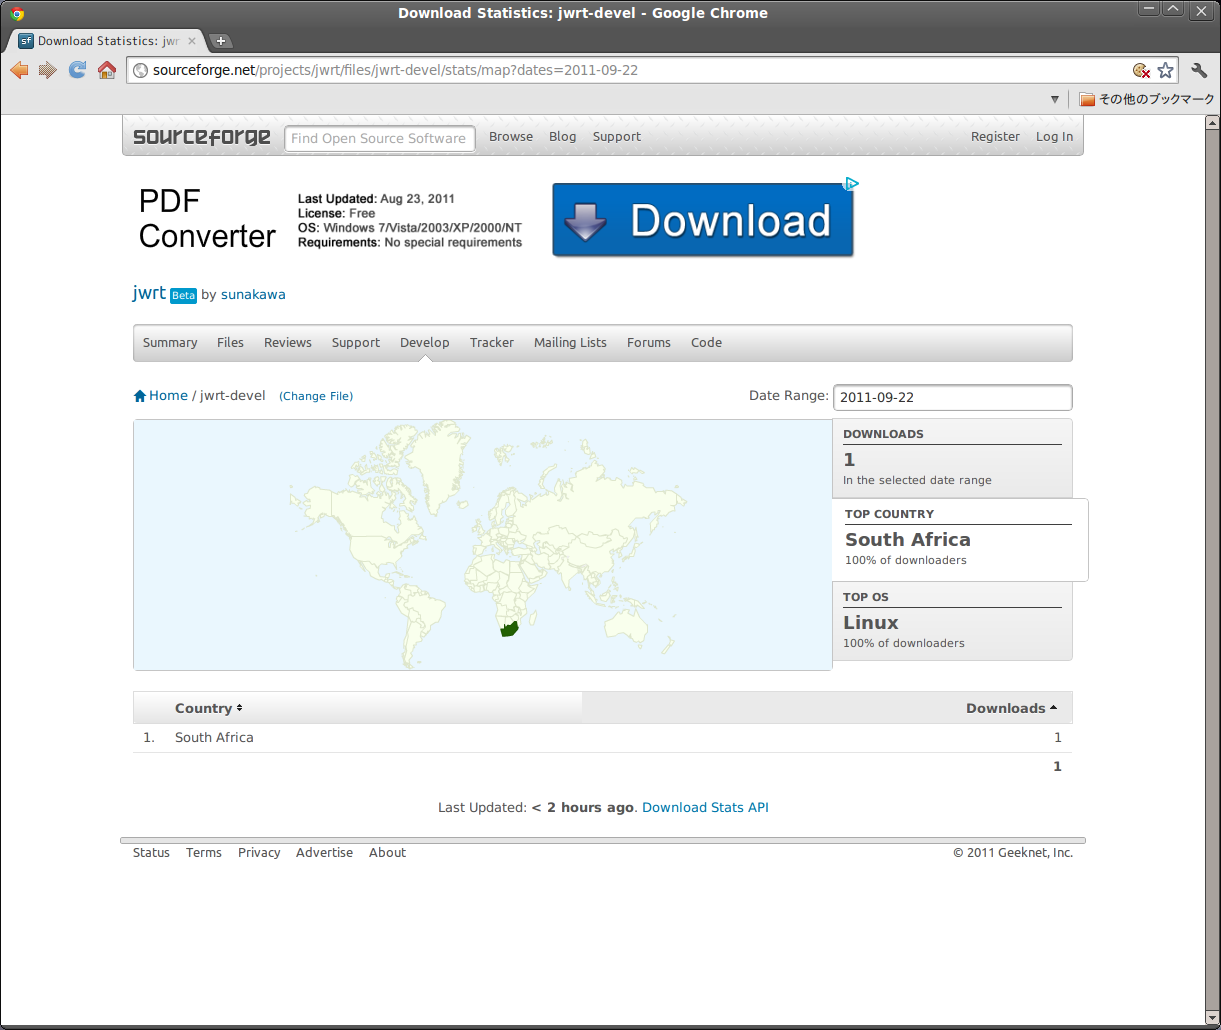Switch to the Reviews tab
Image resolution: width=1221 pixels, height=1030 pixels.
click(288, 343)
